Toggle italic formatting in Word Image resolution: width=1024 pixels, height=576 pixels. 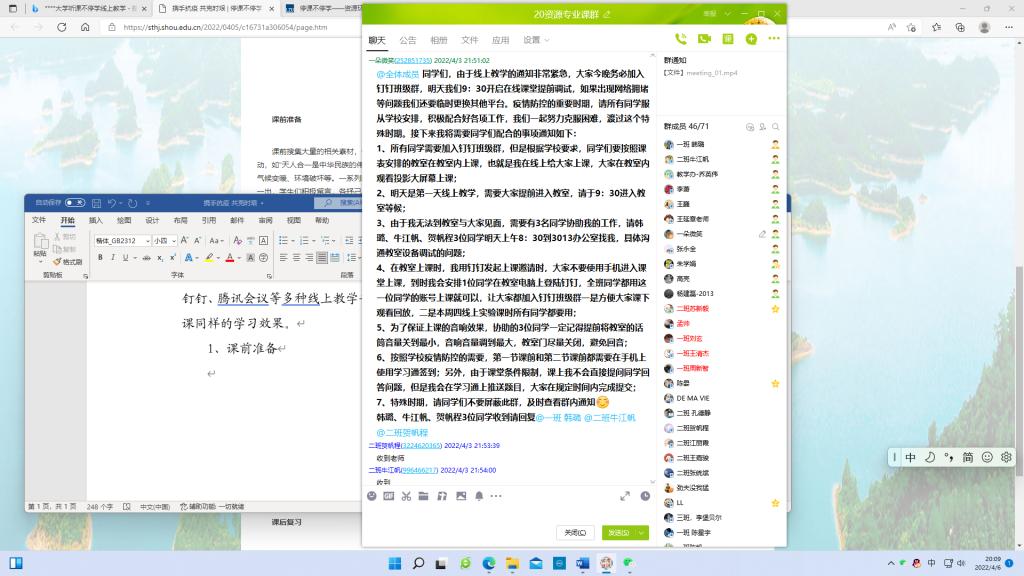[114, 257]
